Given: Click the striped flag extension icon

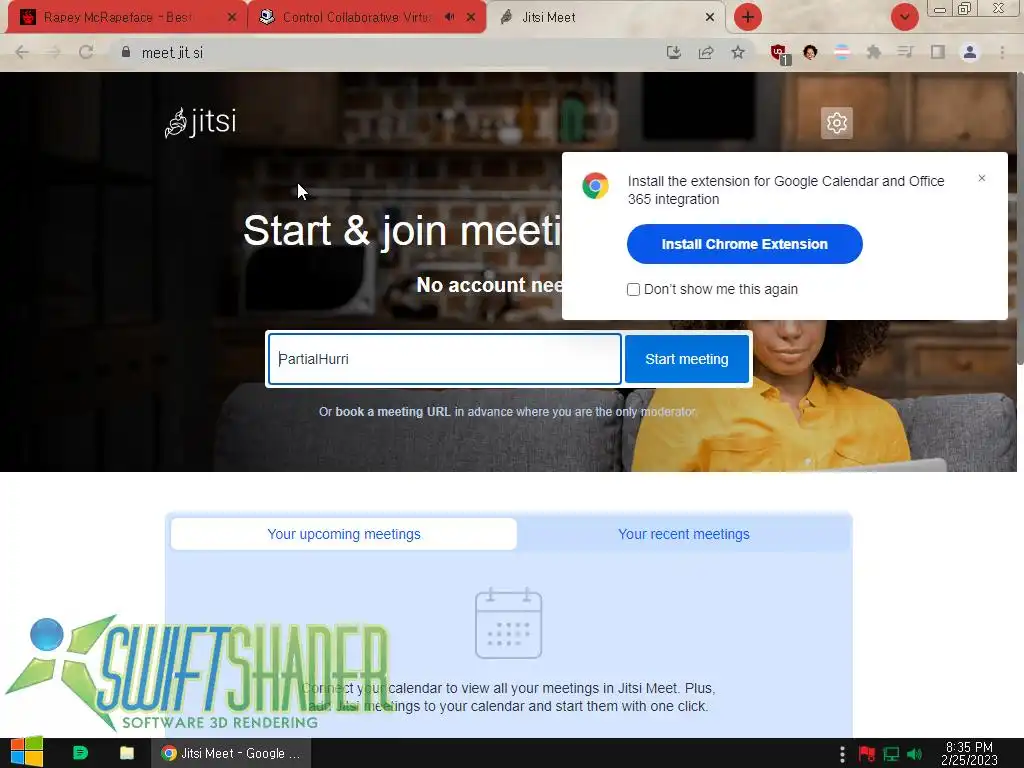Looking at the screenshot, I should (842, 52).
